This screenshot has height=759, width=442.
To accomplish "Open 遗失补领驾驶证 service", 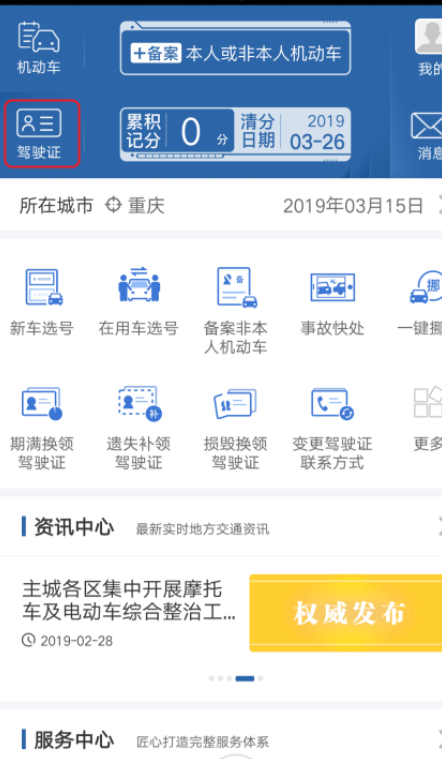I will [x=138, y=428].
